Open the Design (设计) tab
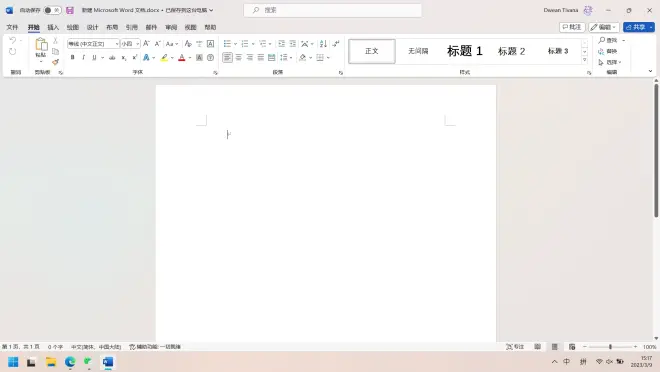Viewport: 660px width, 372px height. click(92, 27)
